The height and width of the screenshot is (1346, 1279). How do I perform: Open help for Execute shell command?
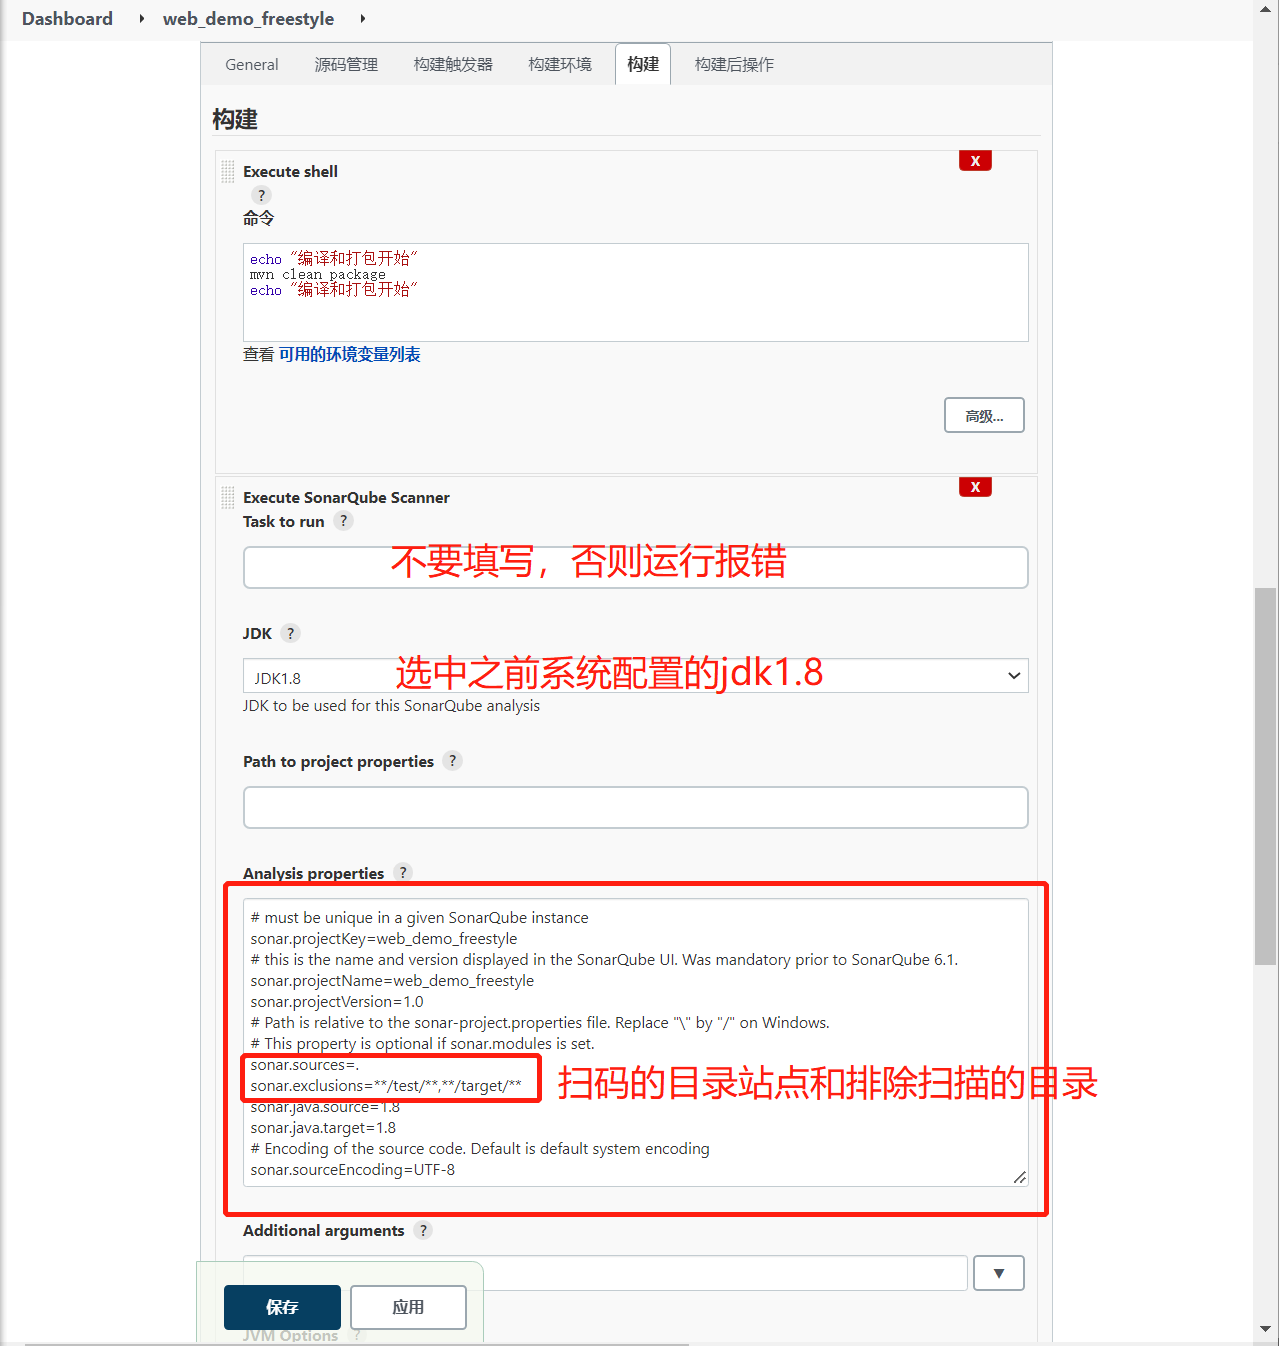(x=262, y=195)
